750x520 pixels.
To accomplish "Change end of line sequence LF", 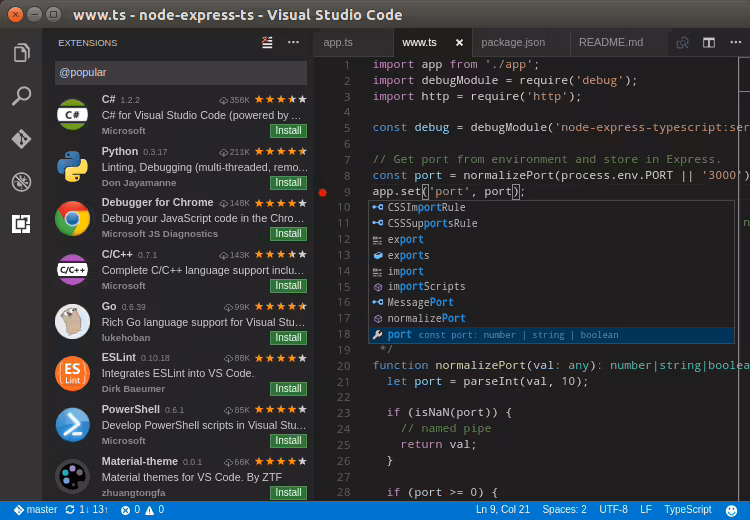I will (x=646, y=510).
